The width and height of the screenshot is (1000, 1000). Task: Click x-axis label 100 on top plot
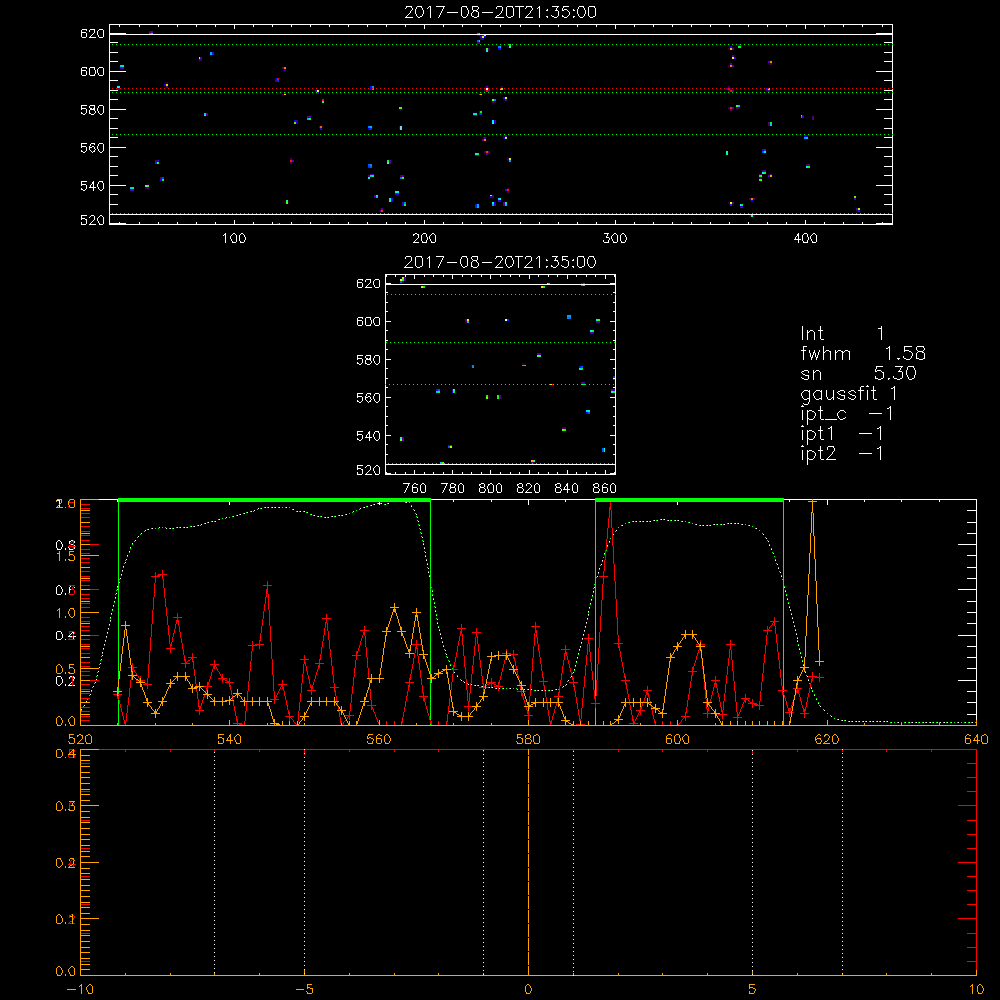(234, 239)
